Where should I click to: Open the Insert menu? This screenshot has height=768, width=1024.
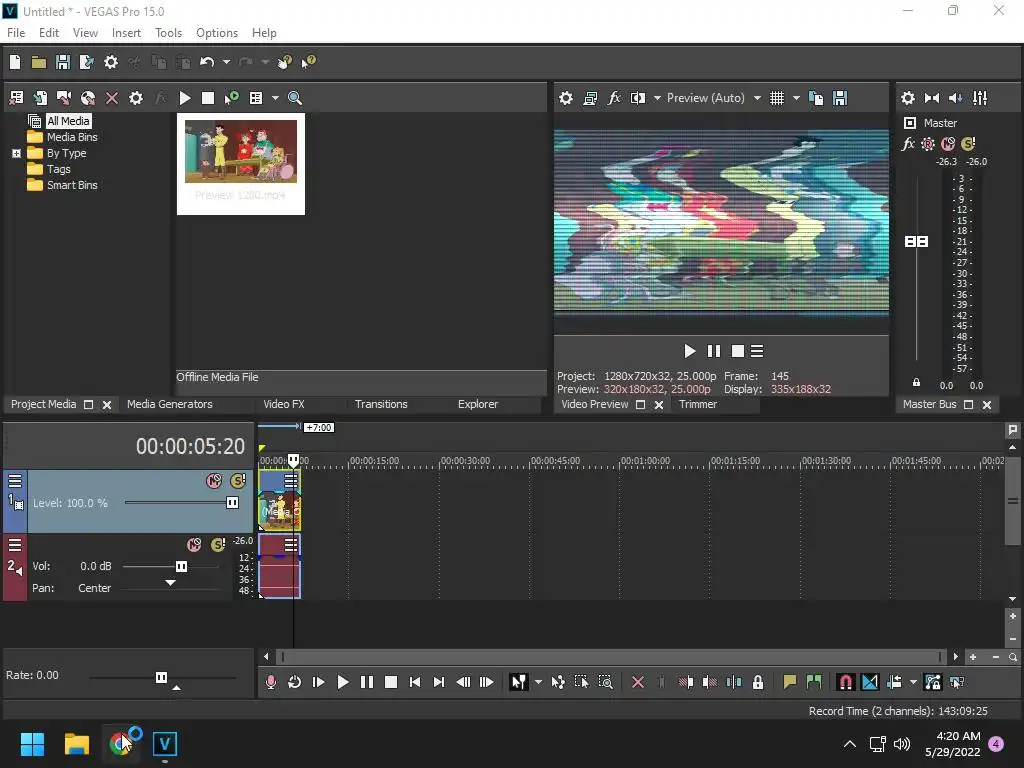coord(126,33)
